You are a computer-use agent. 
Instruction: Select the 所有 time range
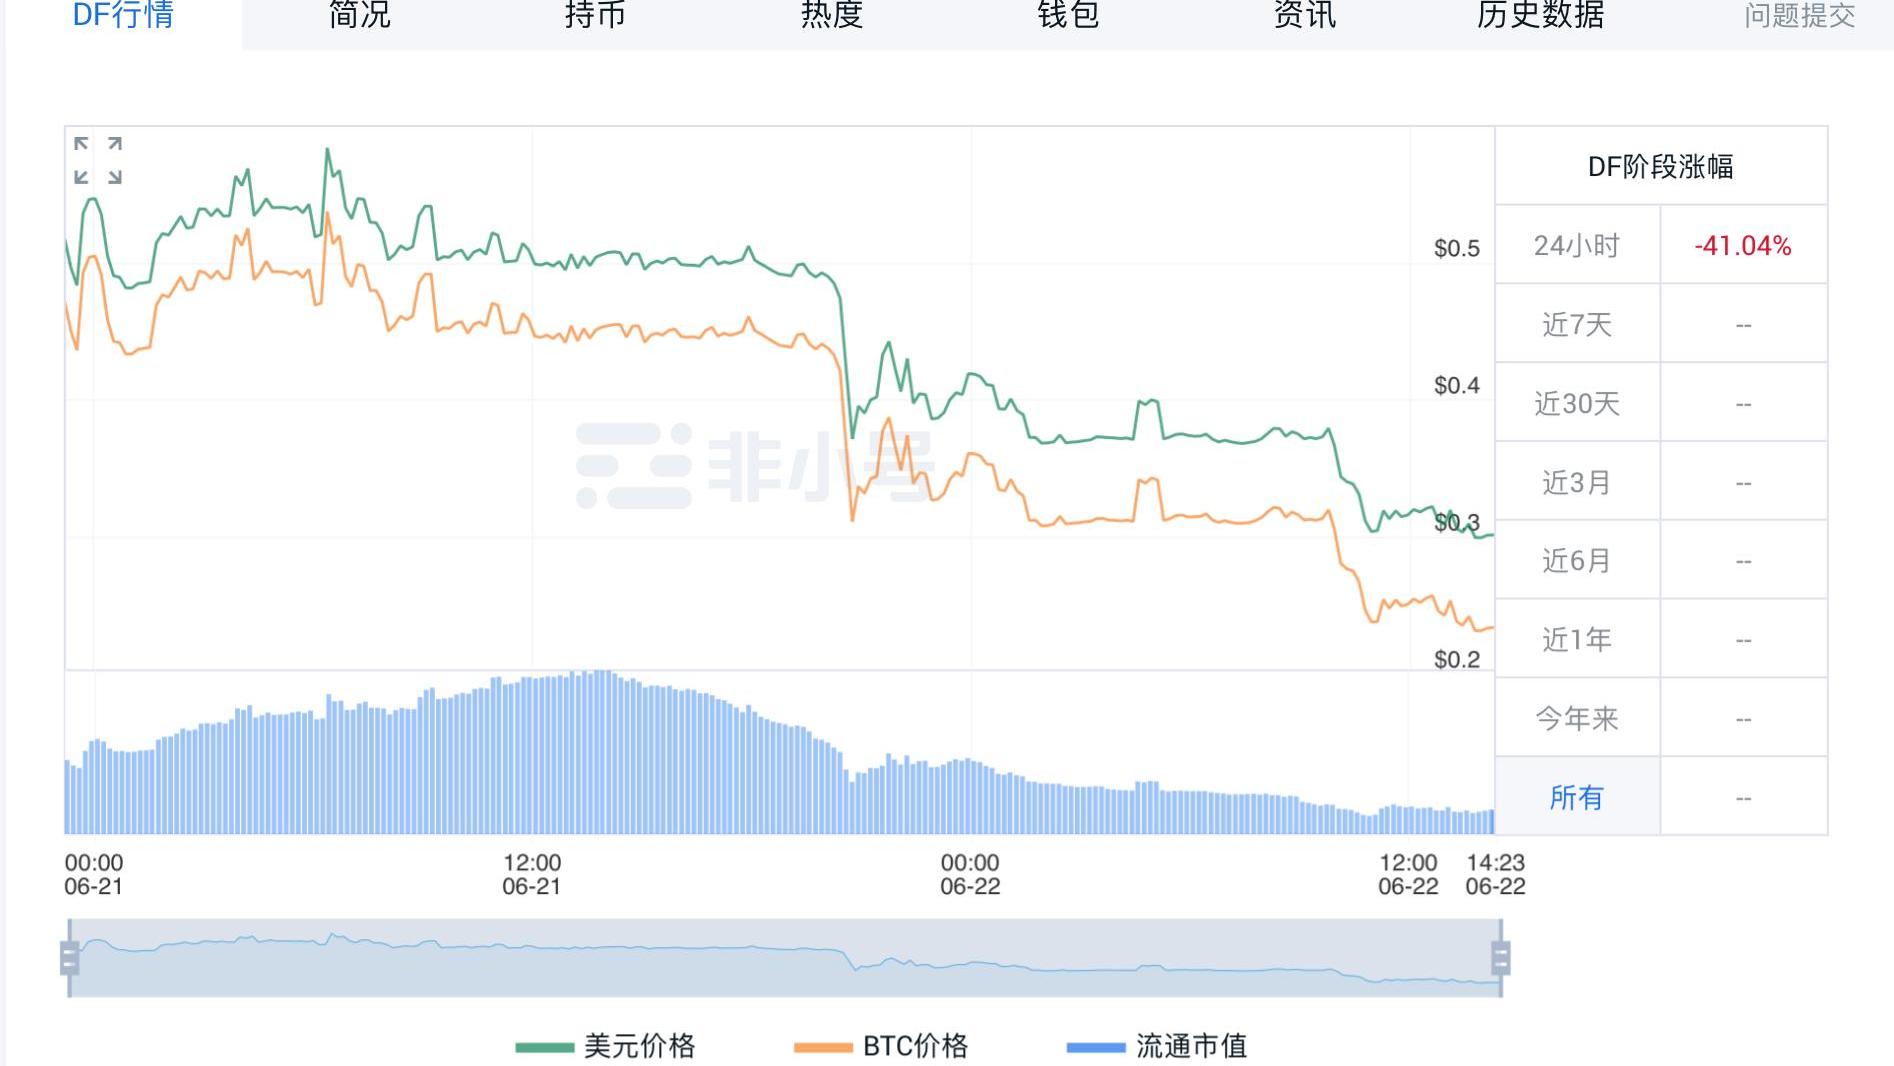1577,797
